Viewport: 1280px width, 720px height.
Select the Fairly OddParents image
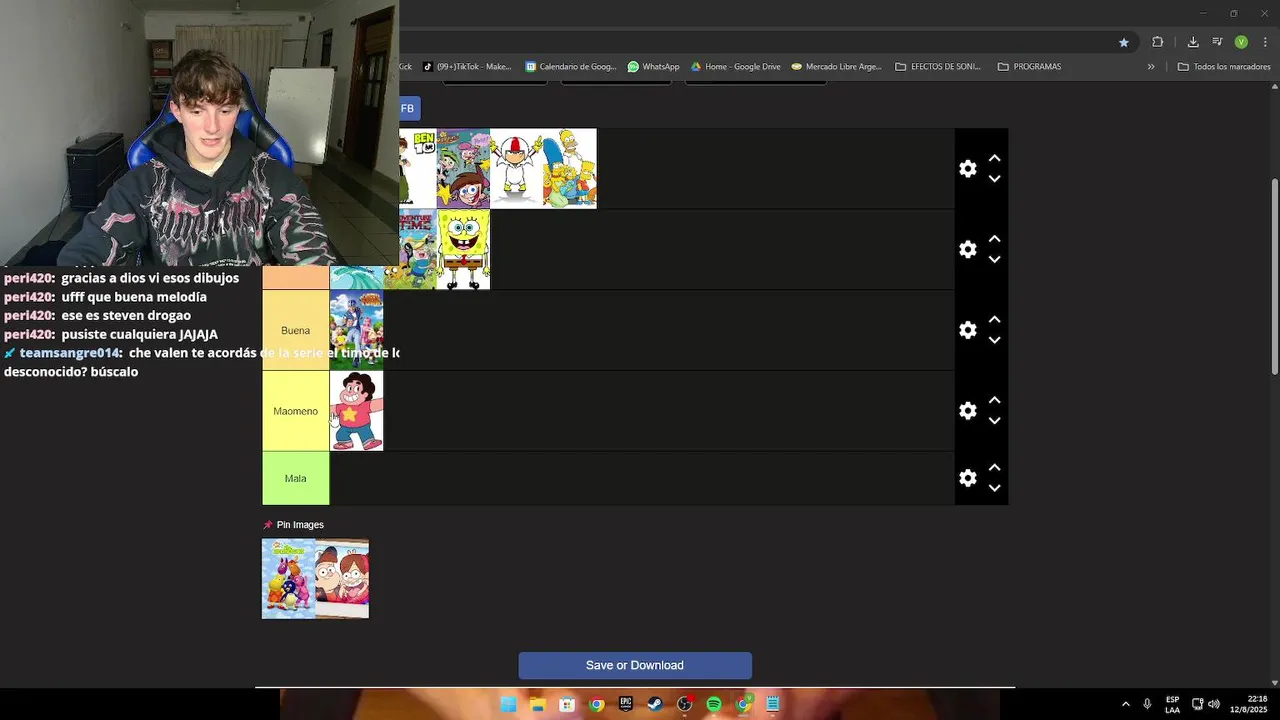pos(463,168)
